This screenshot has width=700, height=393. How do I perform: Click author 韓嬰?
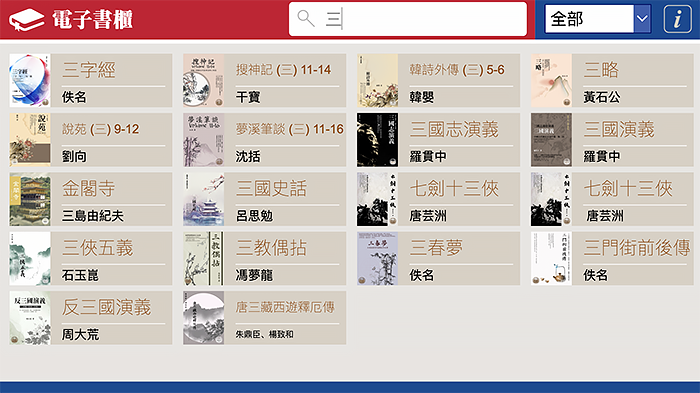coord(422,97)
